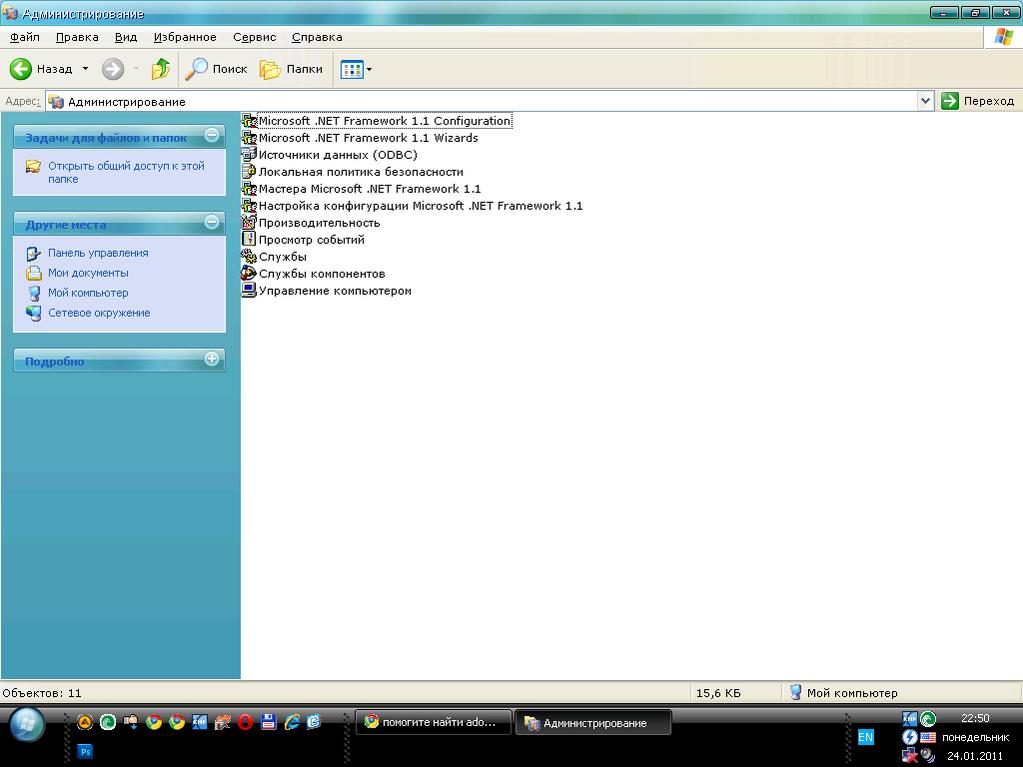Open Мои документы link
Viewport: 1023px width, 767px height.
pos(88,273)
